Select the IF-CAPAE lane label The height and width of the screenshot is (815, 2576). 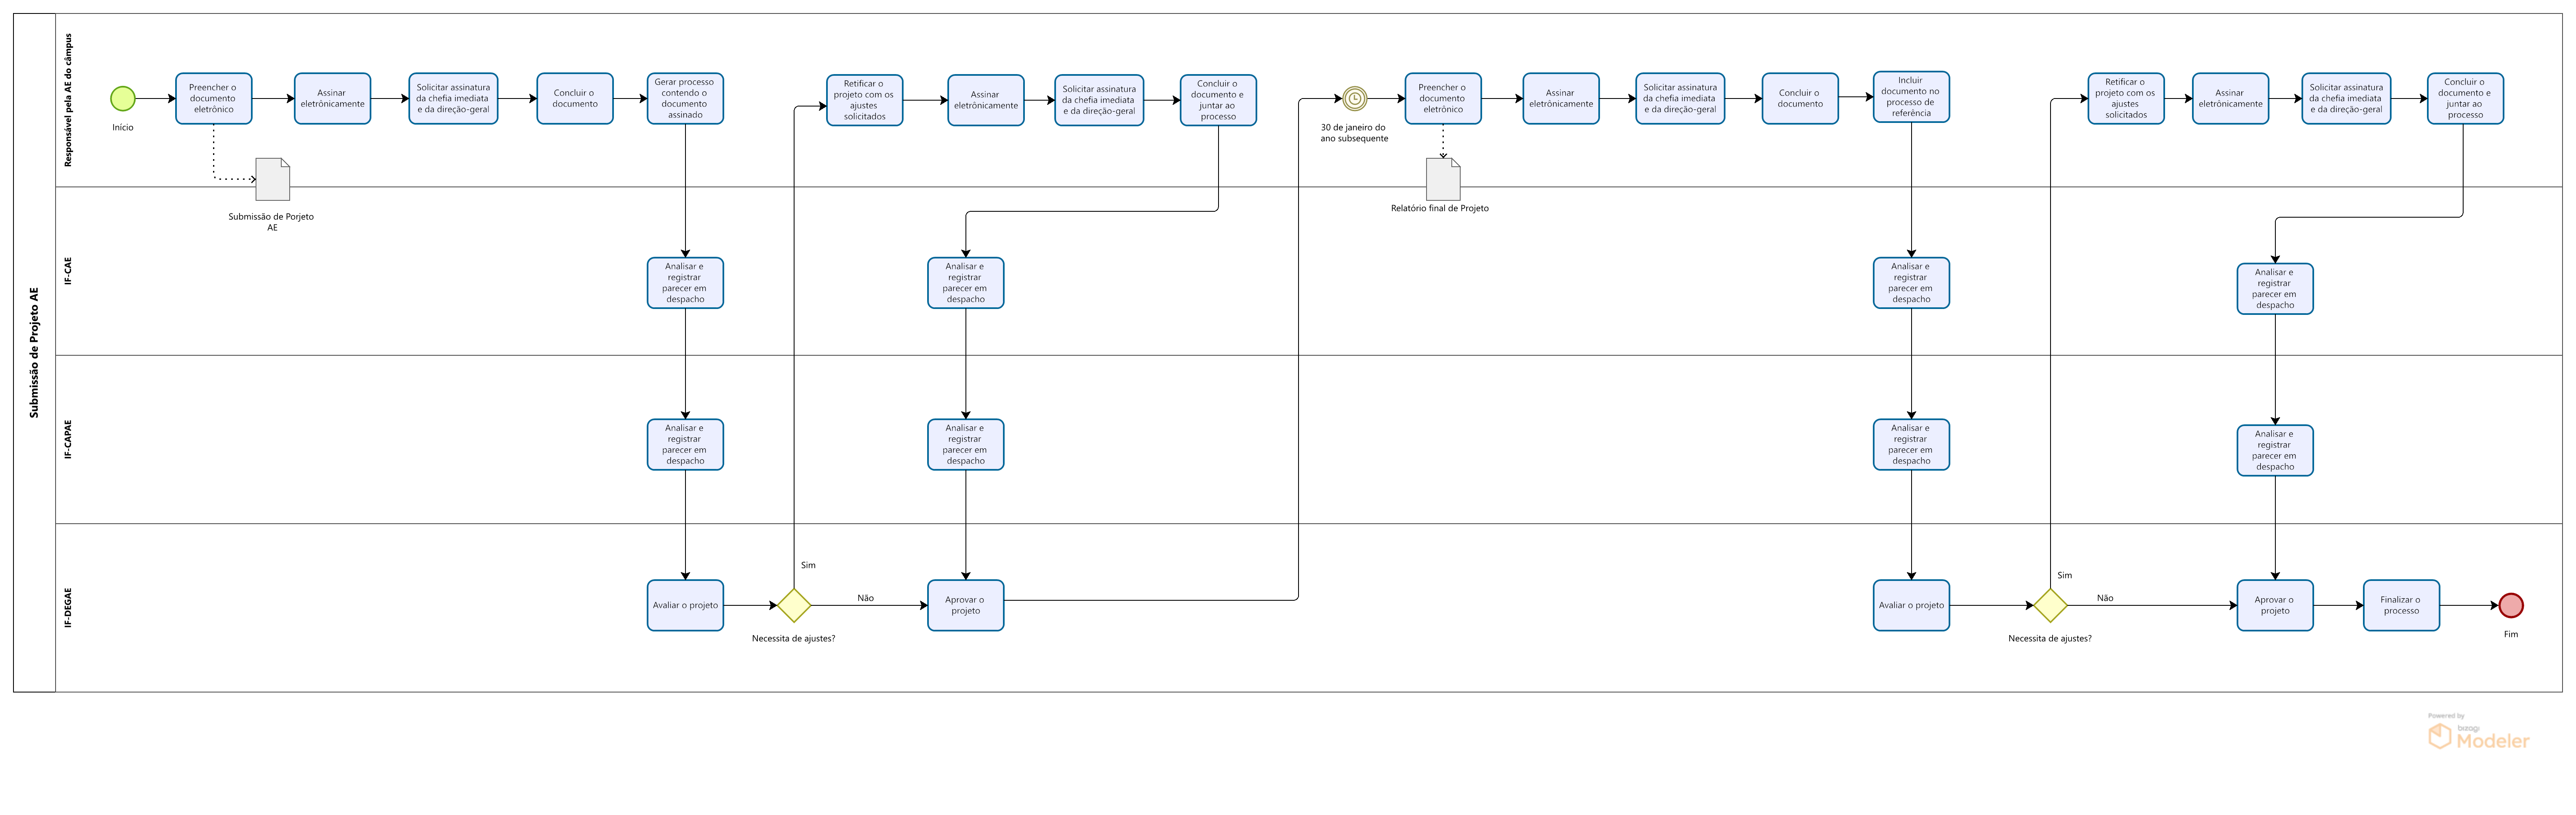68,439
